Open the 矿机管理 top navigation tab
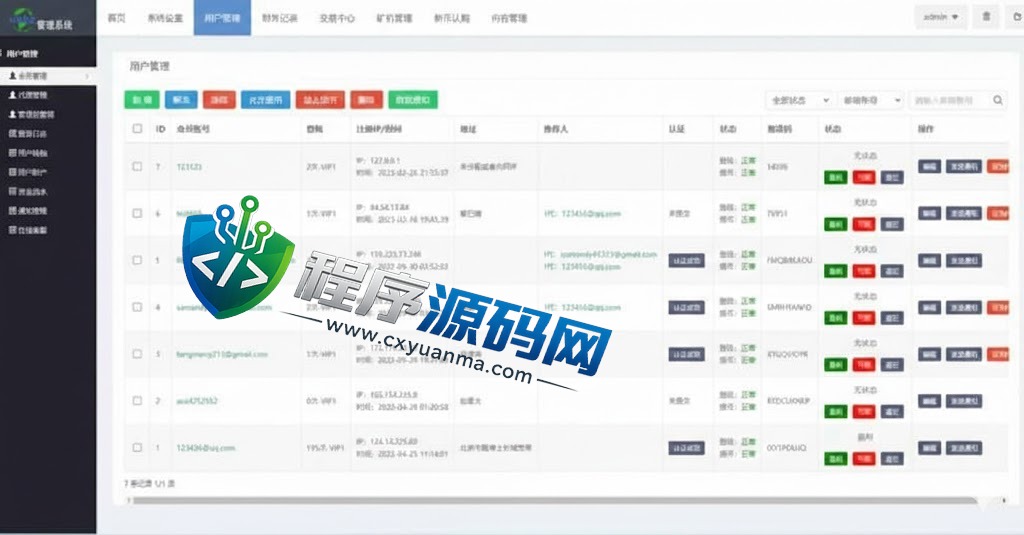 point(394,18)
